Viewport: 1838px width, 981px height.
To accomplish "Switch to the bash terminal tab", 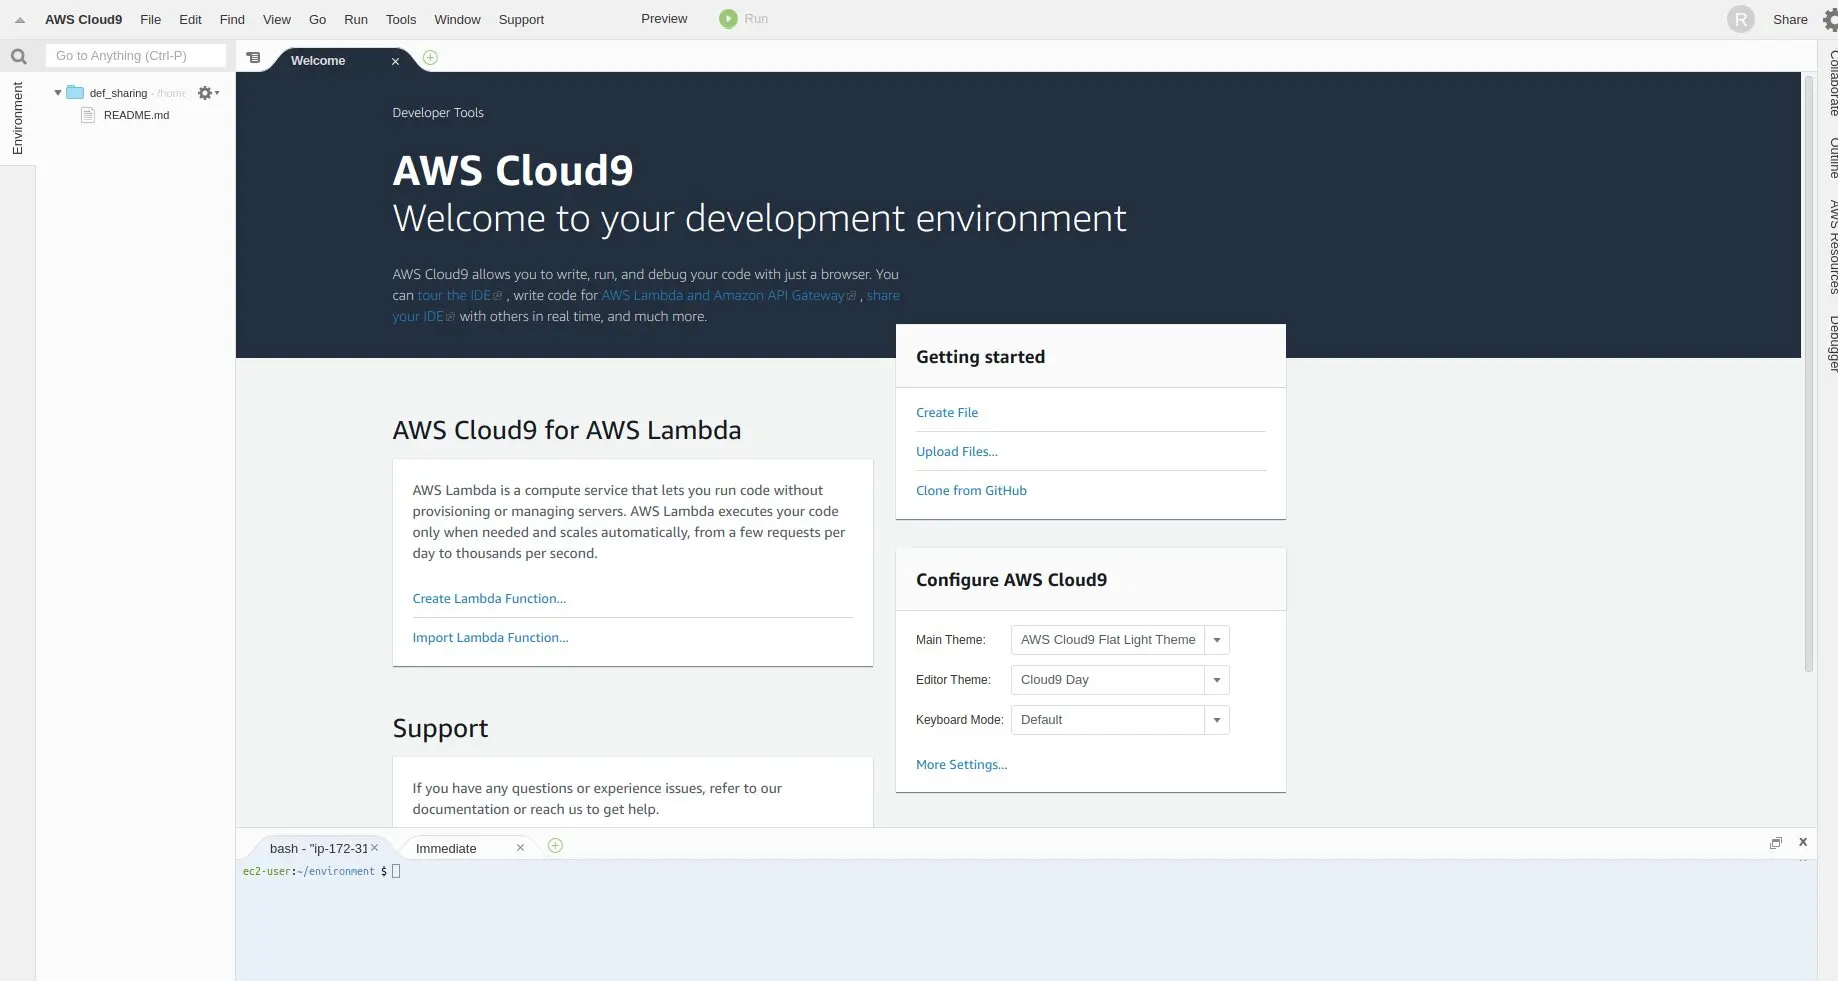I will (x=318, y=848).
